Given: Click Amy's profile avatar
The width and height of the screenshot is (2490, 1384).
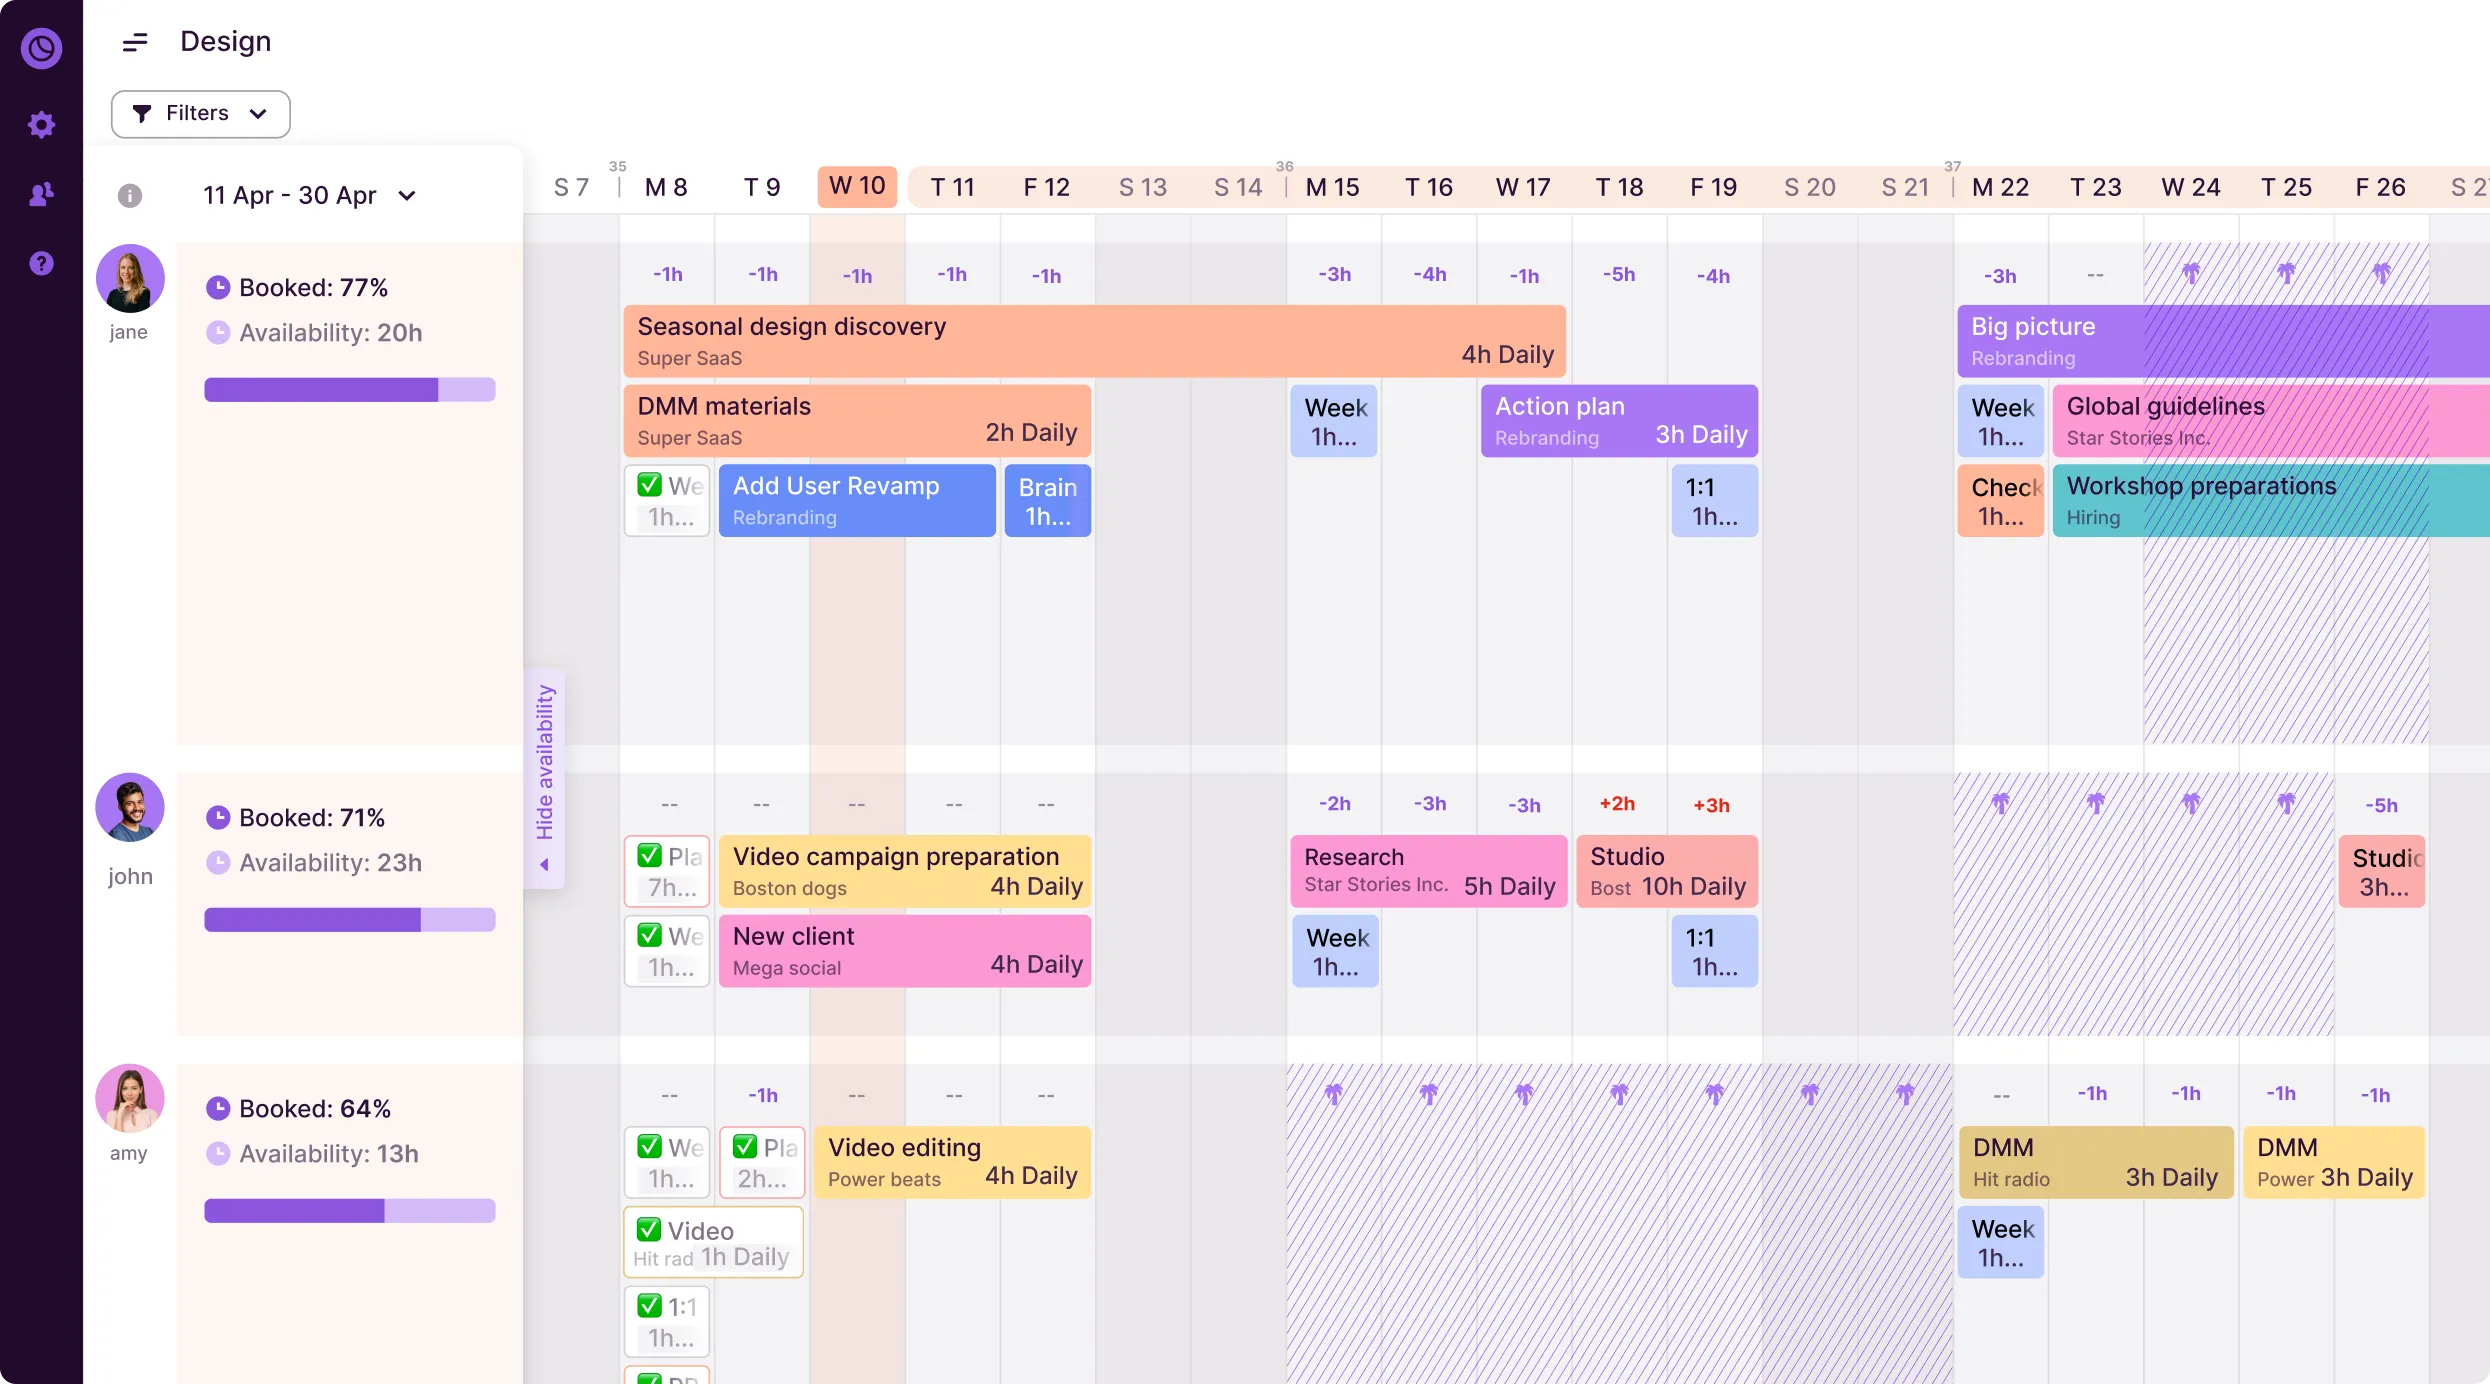Looking at the screenshot, I should point(129,1097).
